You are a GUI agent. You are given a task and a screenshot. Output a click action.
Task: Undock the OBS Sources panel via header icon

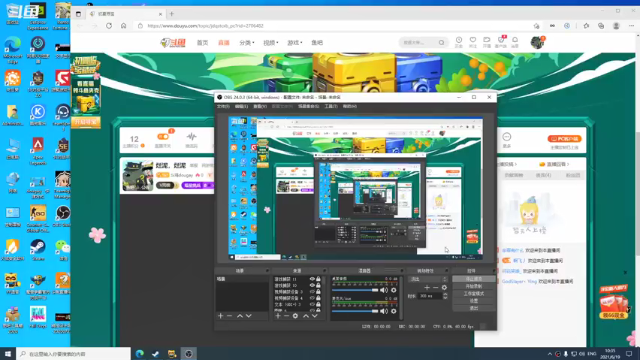click(x=324, y=271)
